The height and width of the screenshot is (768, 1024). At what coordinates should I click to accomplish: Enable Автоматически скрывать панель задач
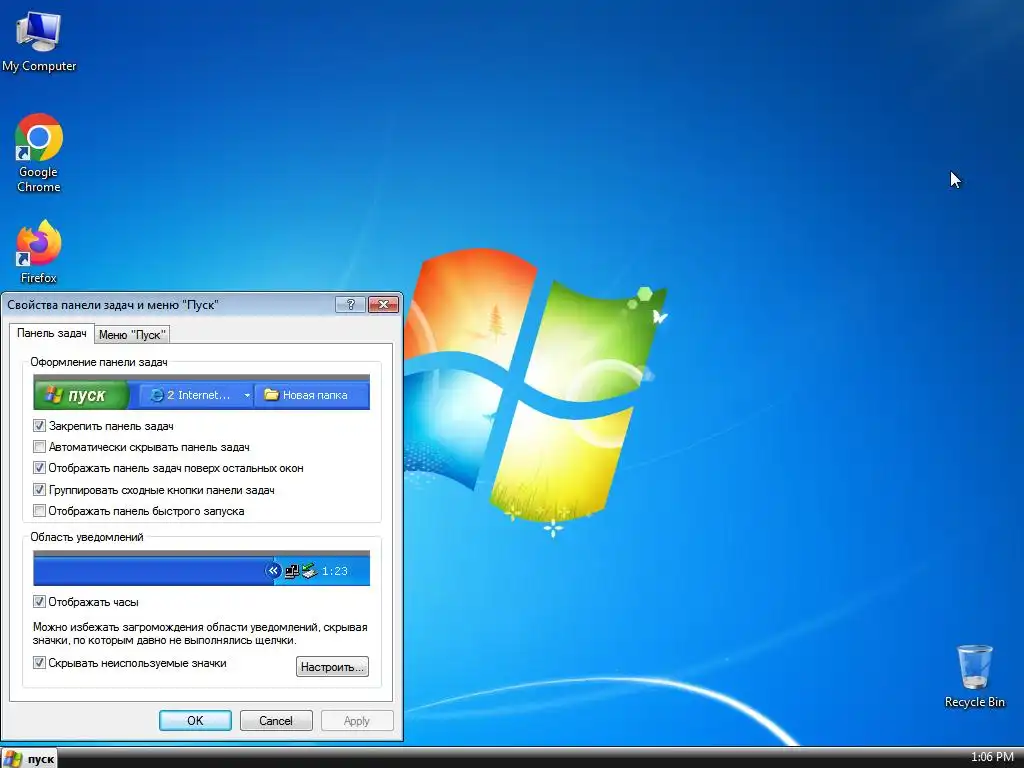39,447
